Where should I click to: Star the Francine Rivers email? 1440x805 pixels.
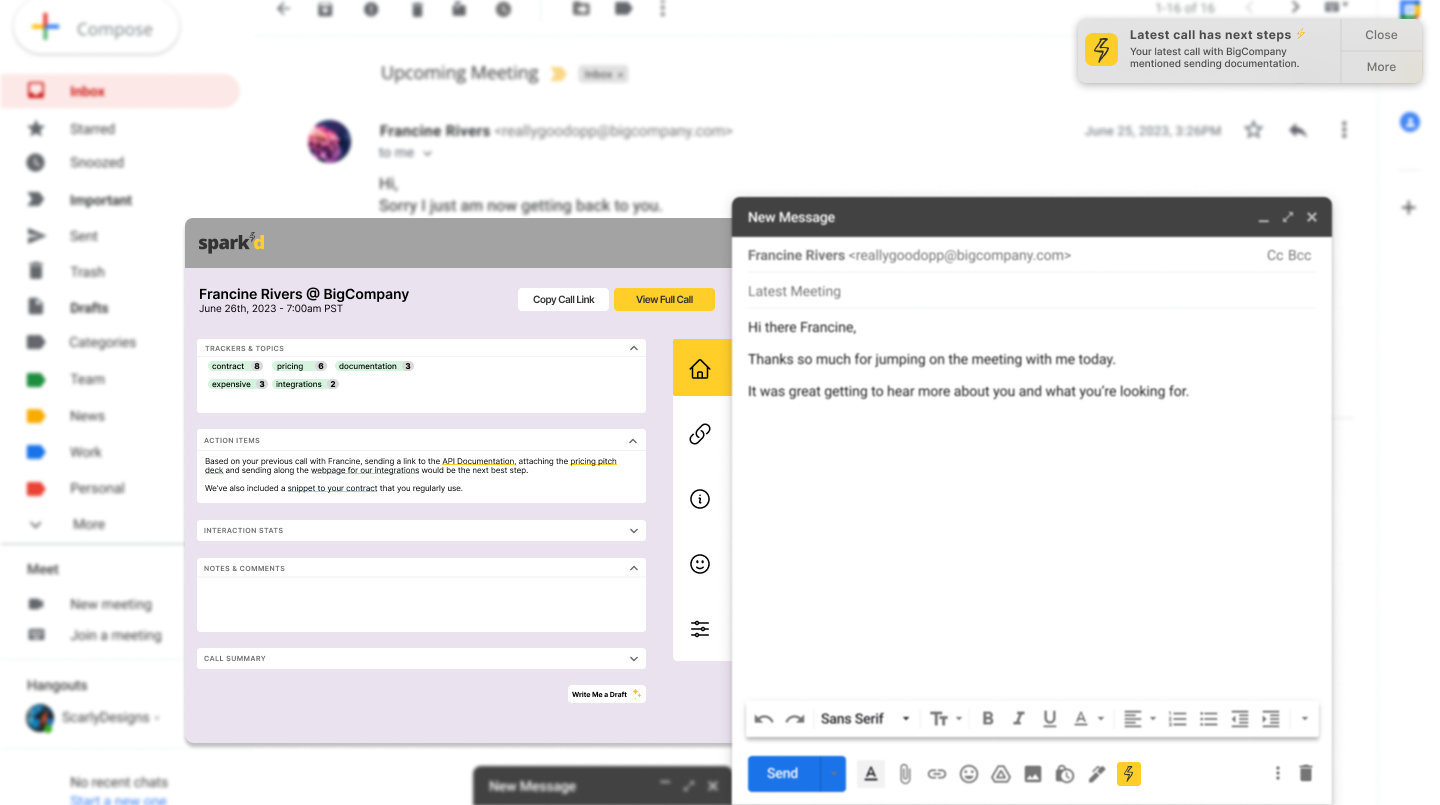pyautogui.click(x=1254, y=130)
